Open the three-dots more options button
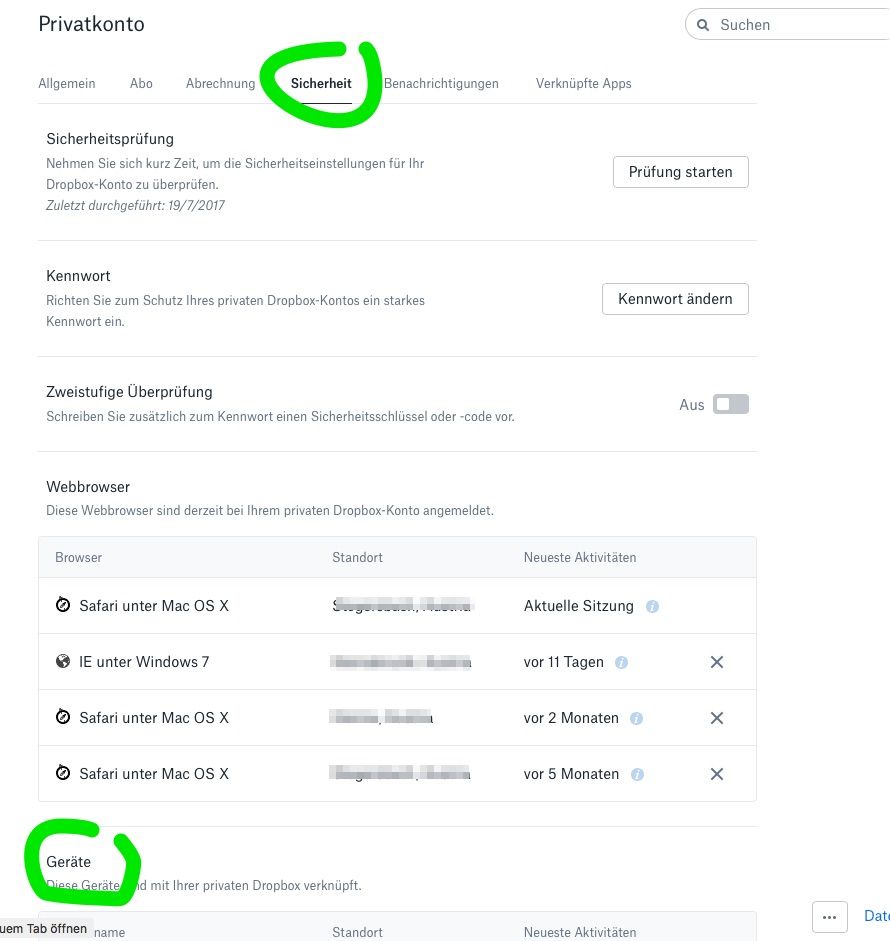Image resolution: width=890 pixels, height=941 pixels. coord(829,916)
